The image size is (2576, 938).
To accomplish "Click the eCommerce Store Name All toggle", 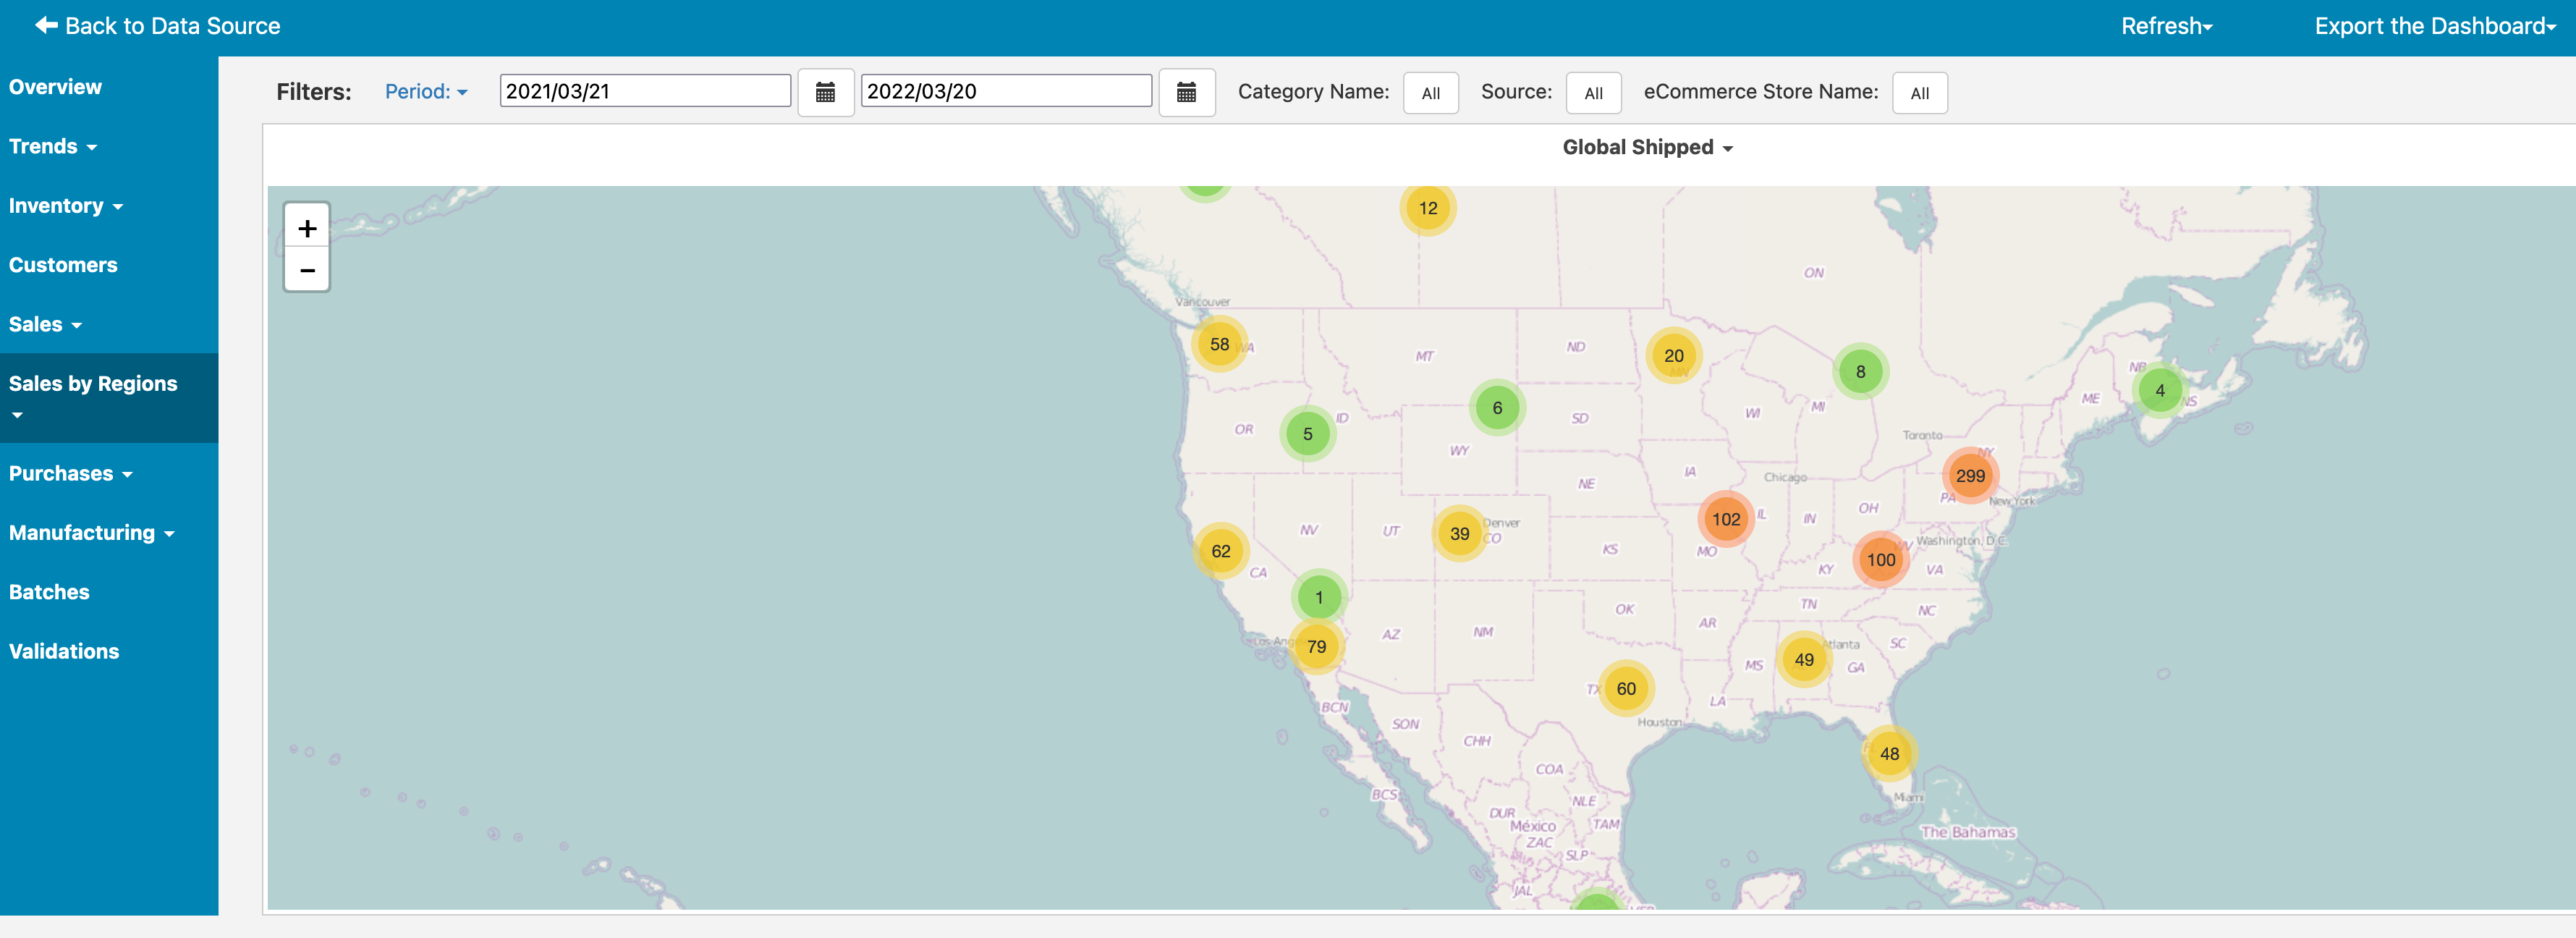I will [1919, 92].
